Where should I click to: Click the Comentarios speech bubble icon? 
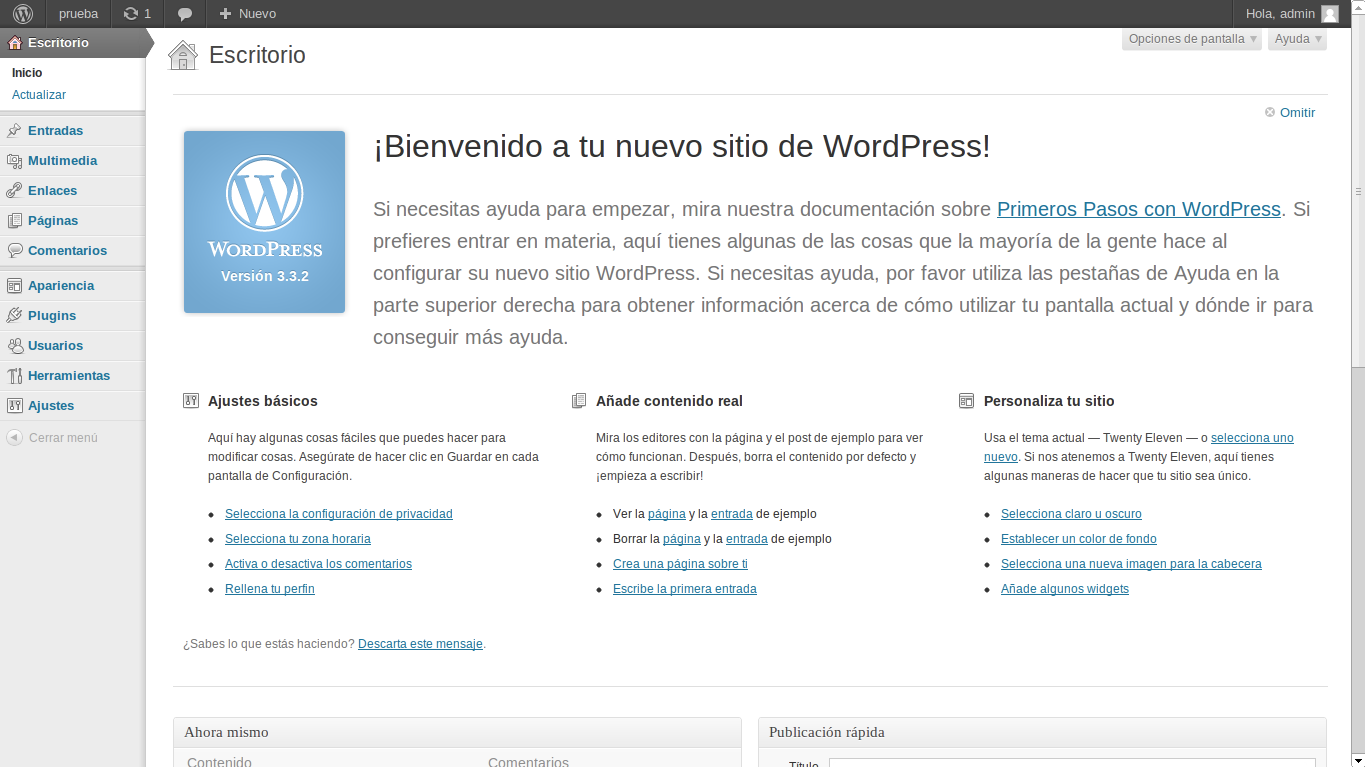pyautogui.click(x=15, y=251)
